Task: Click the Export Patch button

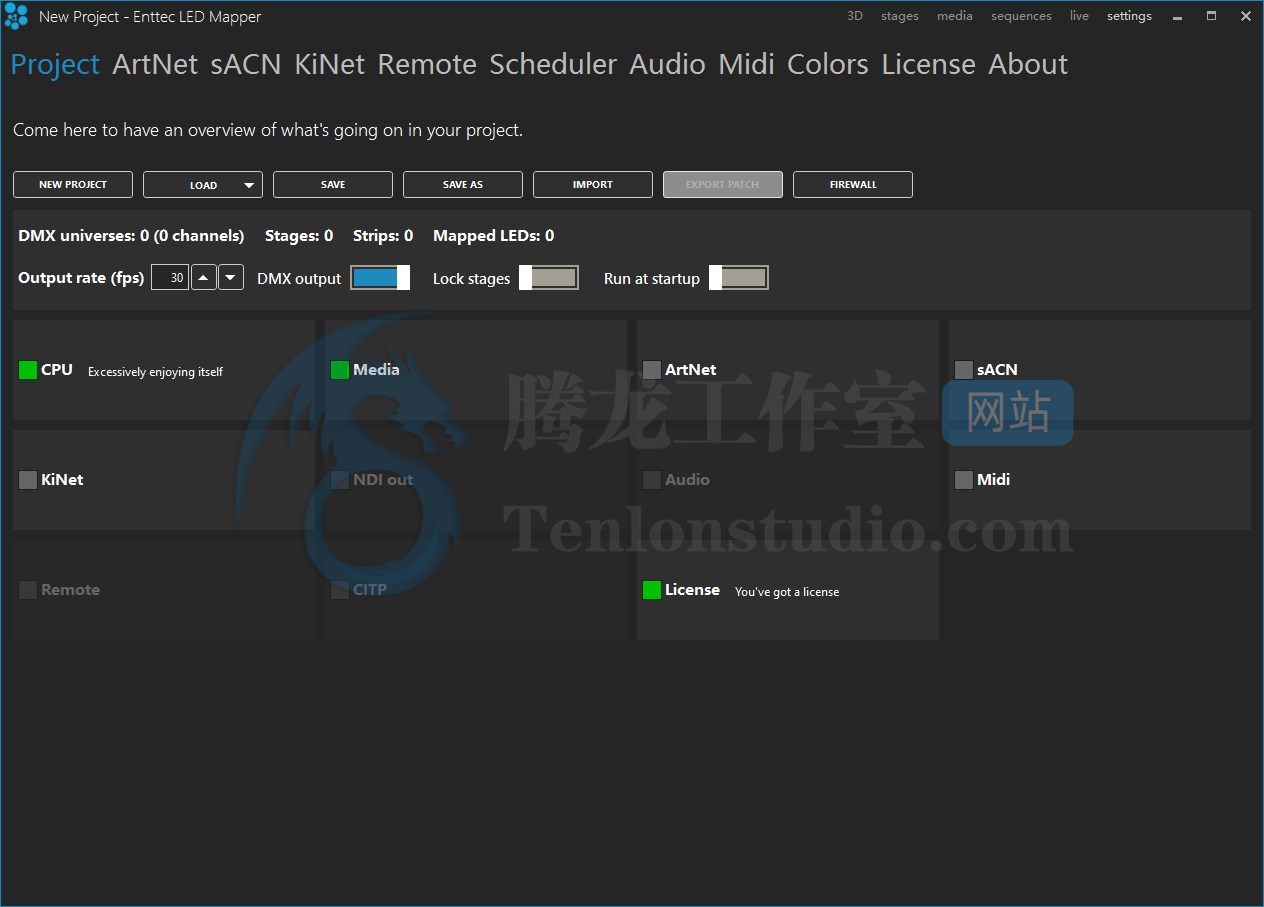Action: pos(723,185)
